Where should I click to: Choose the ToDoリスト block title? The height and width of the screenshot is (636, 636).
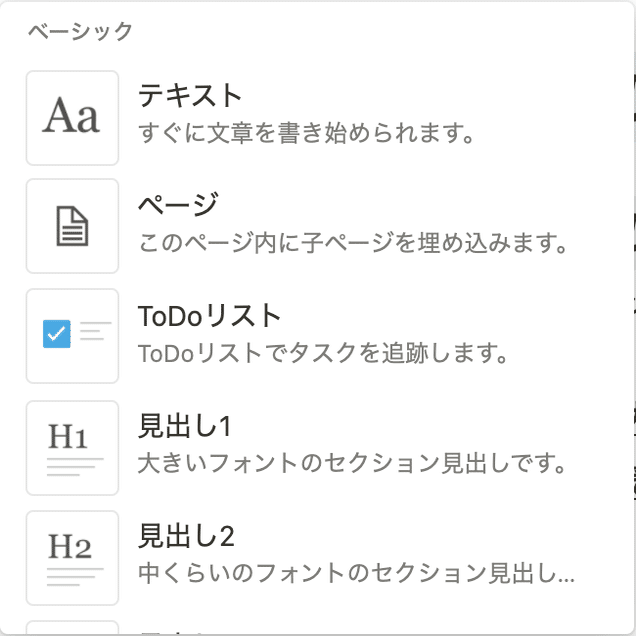click(x=209, y=316)
